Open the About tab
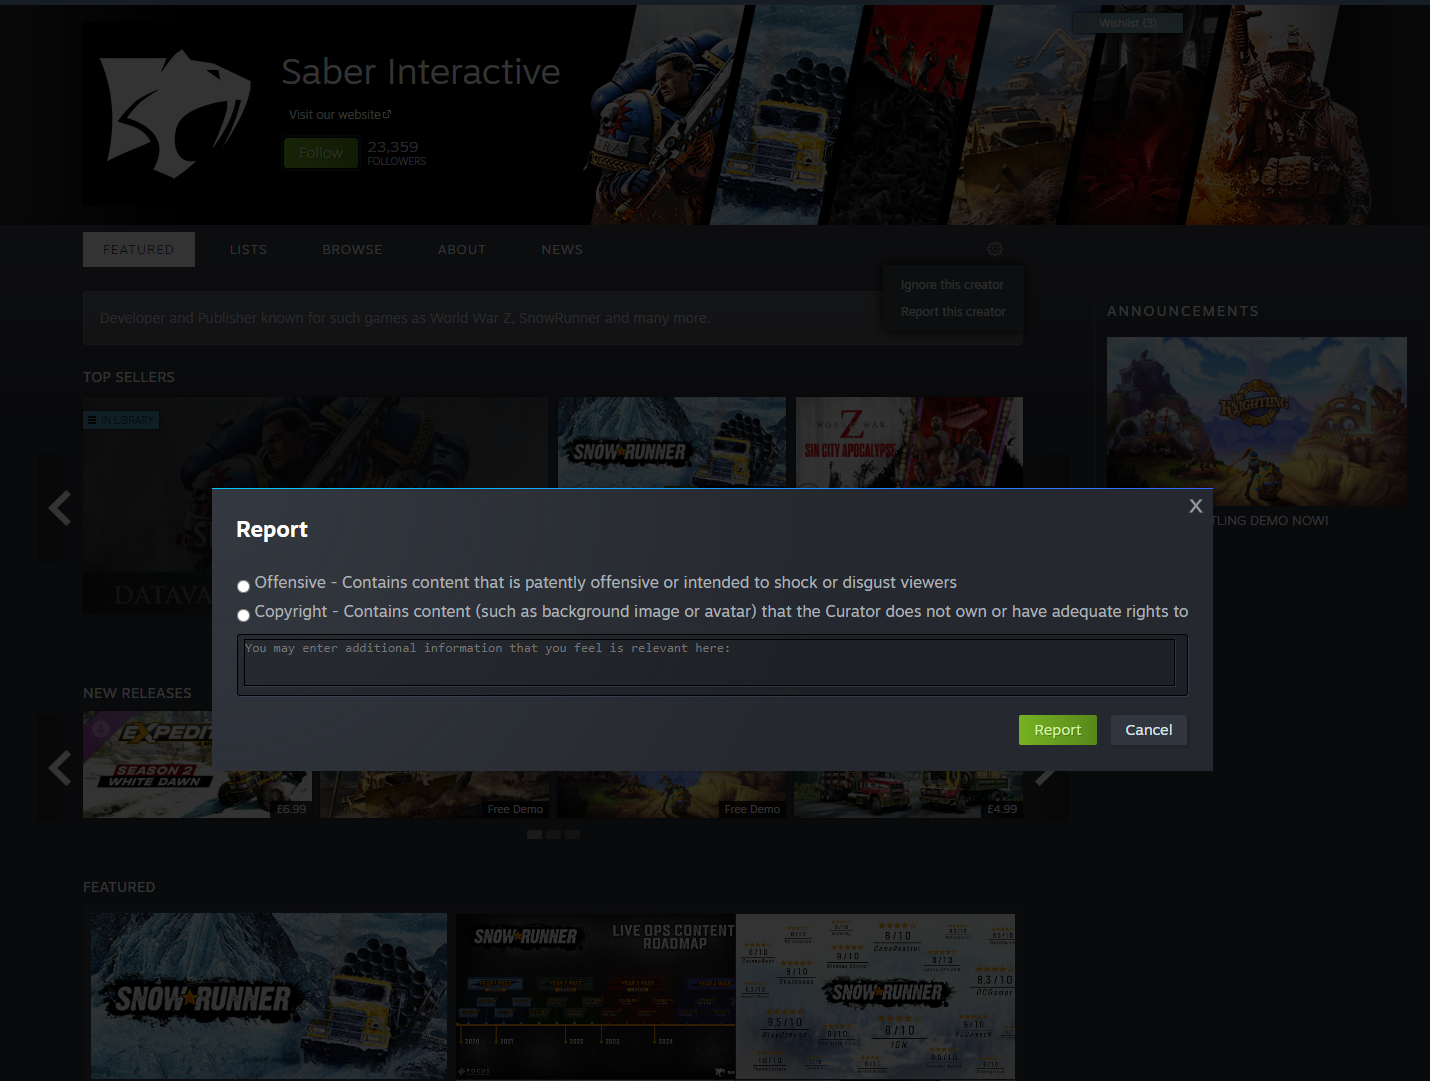The image size is (1430, 1081). click(462, 250)
